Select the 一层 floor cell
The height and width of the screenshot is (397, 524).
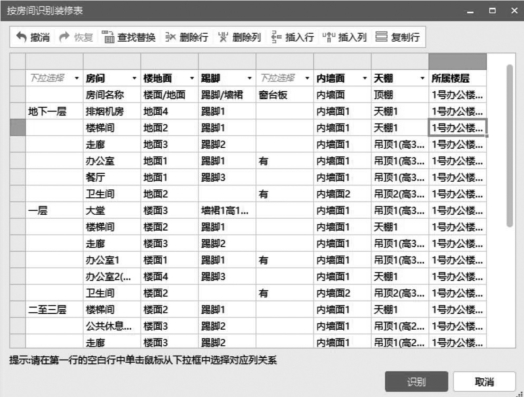(54, 211)
